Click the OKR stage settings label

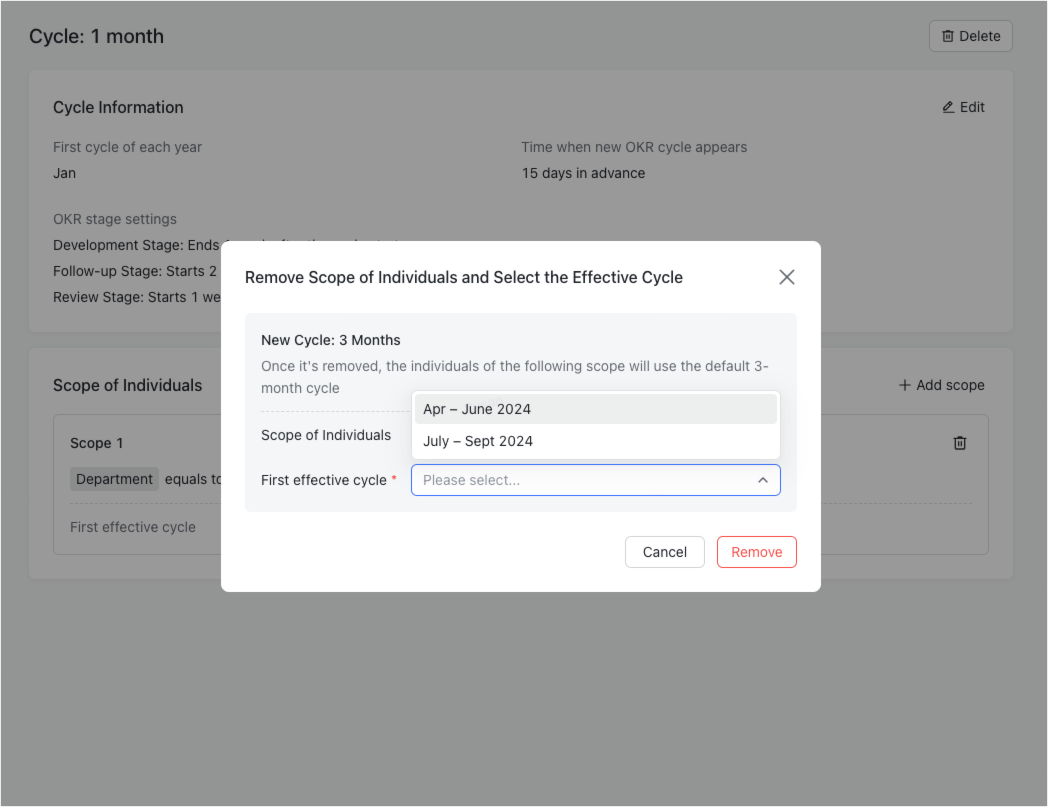[115, 219]
